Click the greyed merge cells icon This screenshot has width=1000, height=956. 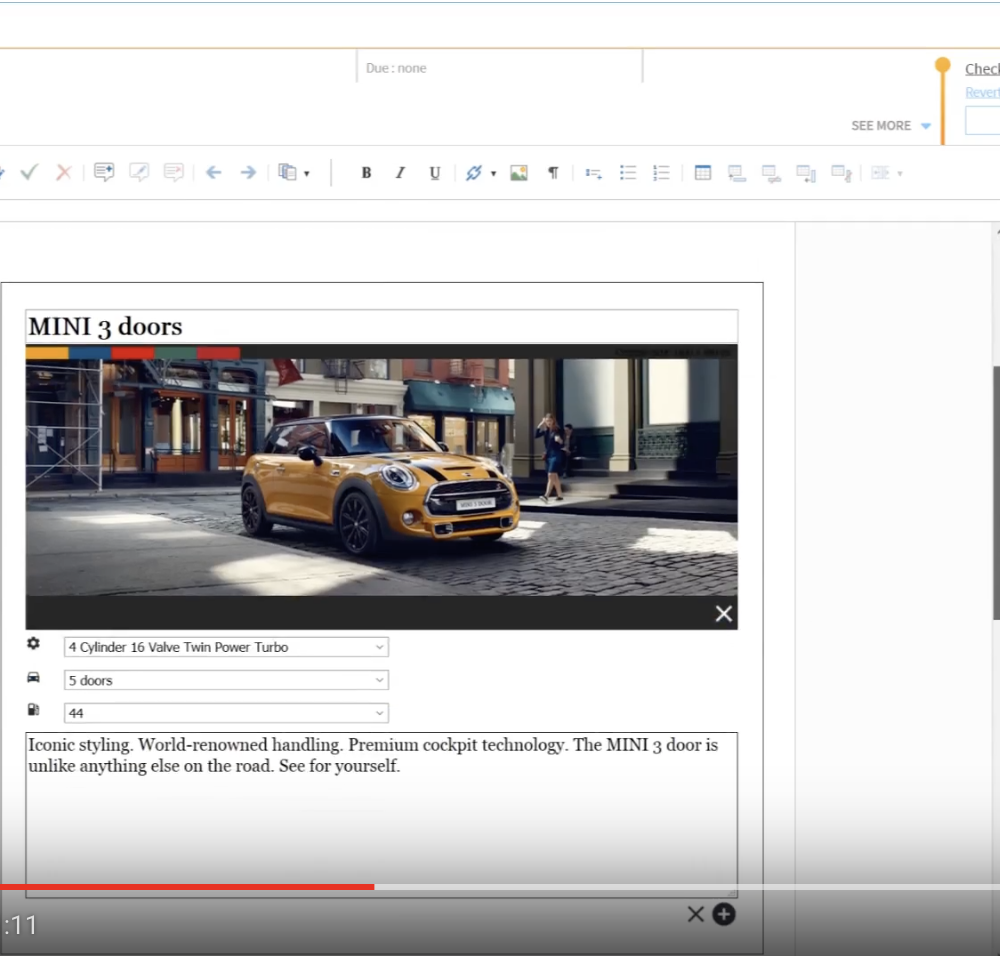pos(881,173)
